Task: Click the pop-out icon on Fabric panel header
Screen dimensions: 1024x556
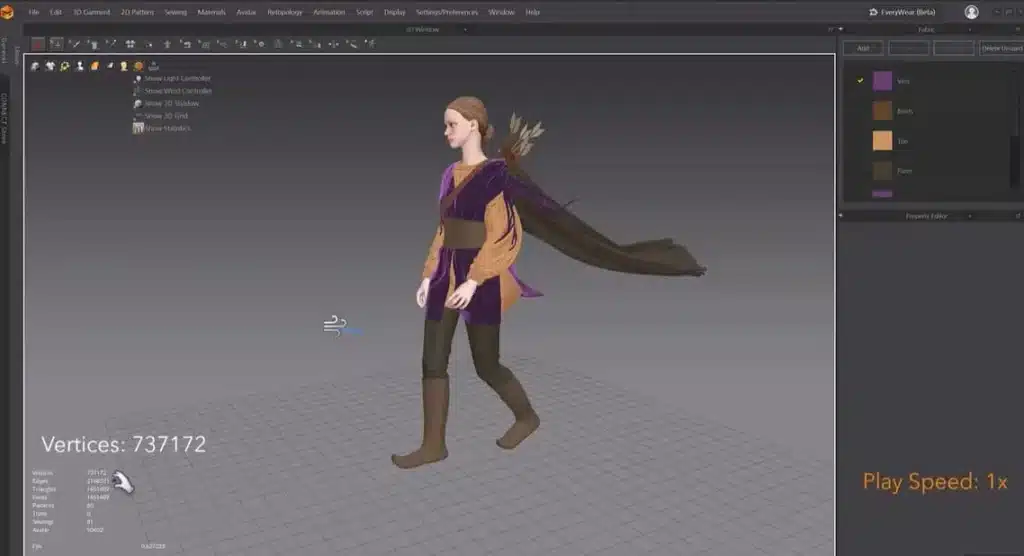Action: tap(1017, 29)
